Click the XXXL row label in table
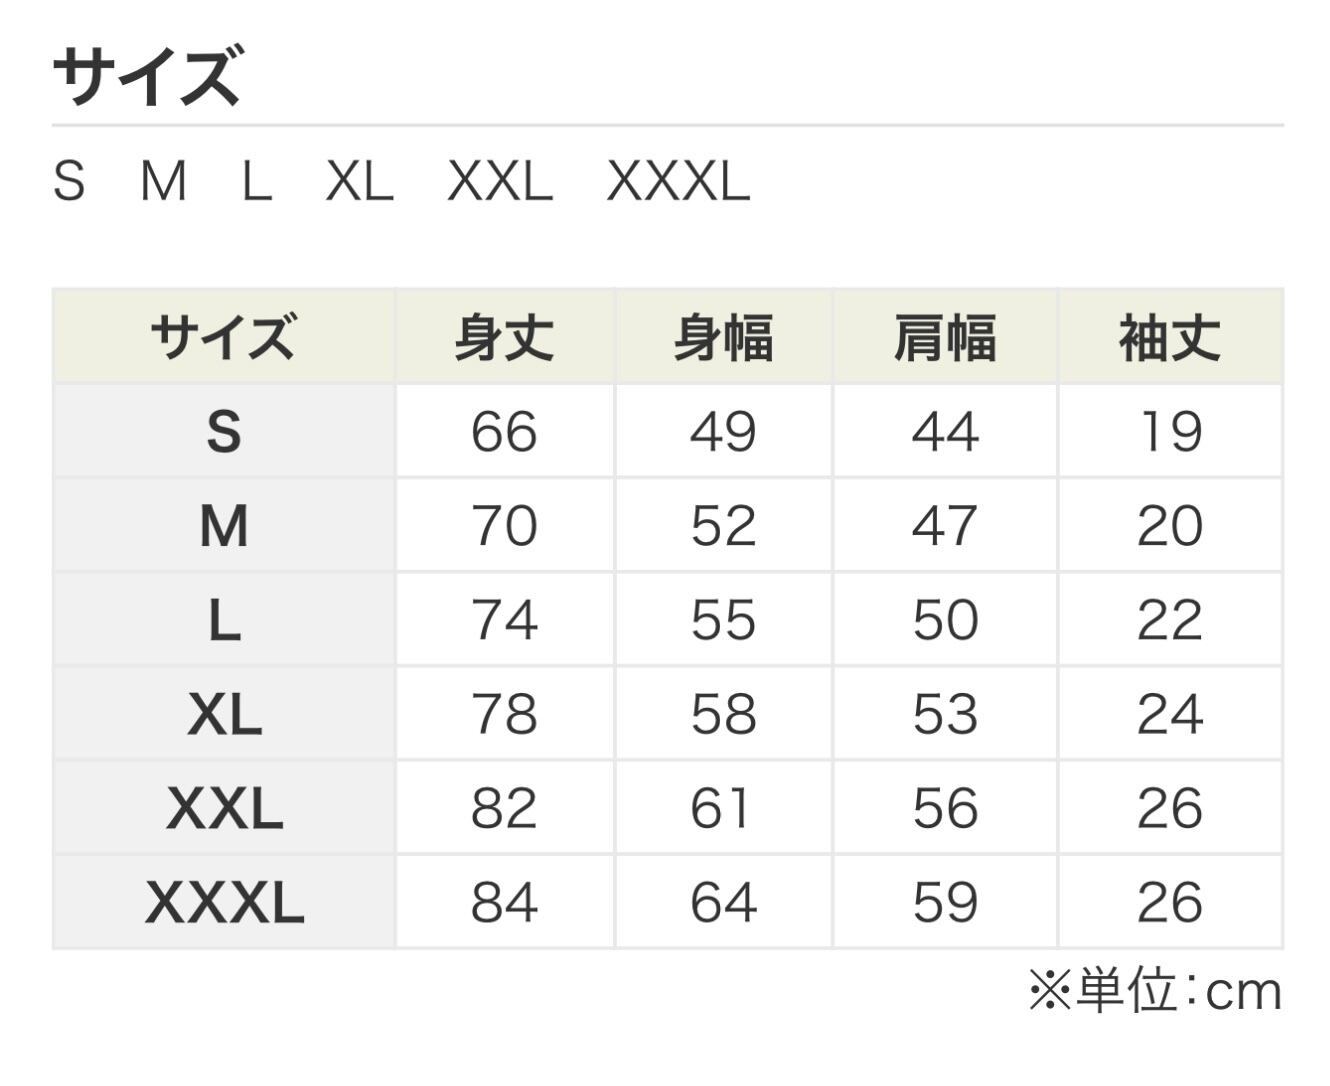 click(x=224, y=902)
